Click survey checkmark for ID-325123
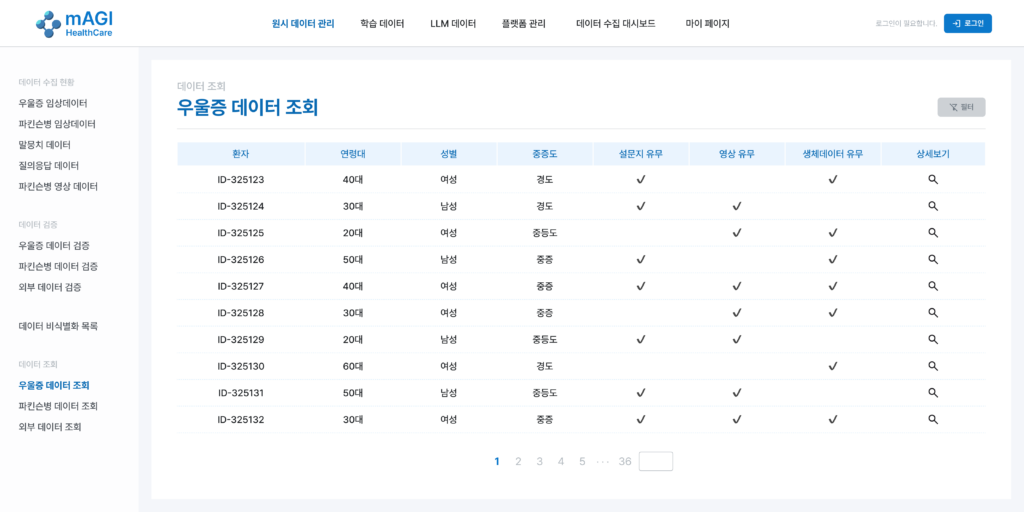The width and height of the screenshot is (1024, 512). click(x=641, y=180)
